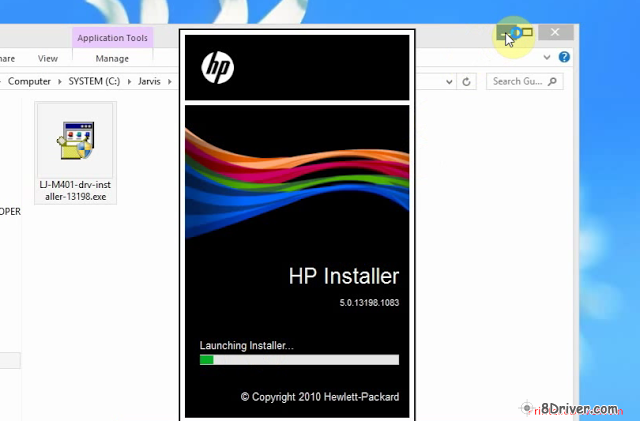Click the LJ-M401-drv-installer-13198.exe file name
Viewport: 640px width, 421px height.
coord(76,191)
